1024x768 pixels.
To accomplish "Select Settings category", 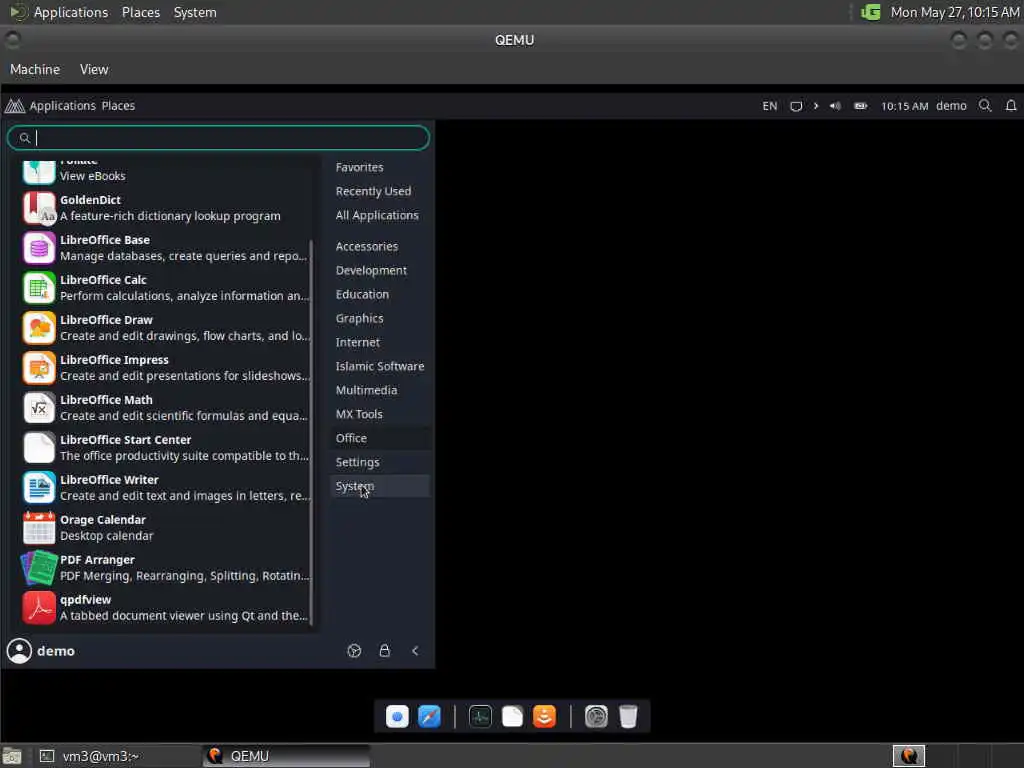I will (357, 462).
